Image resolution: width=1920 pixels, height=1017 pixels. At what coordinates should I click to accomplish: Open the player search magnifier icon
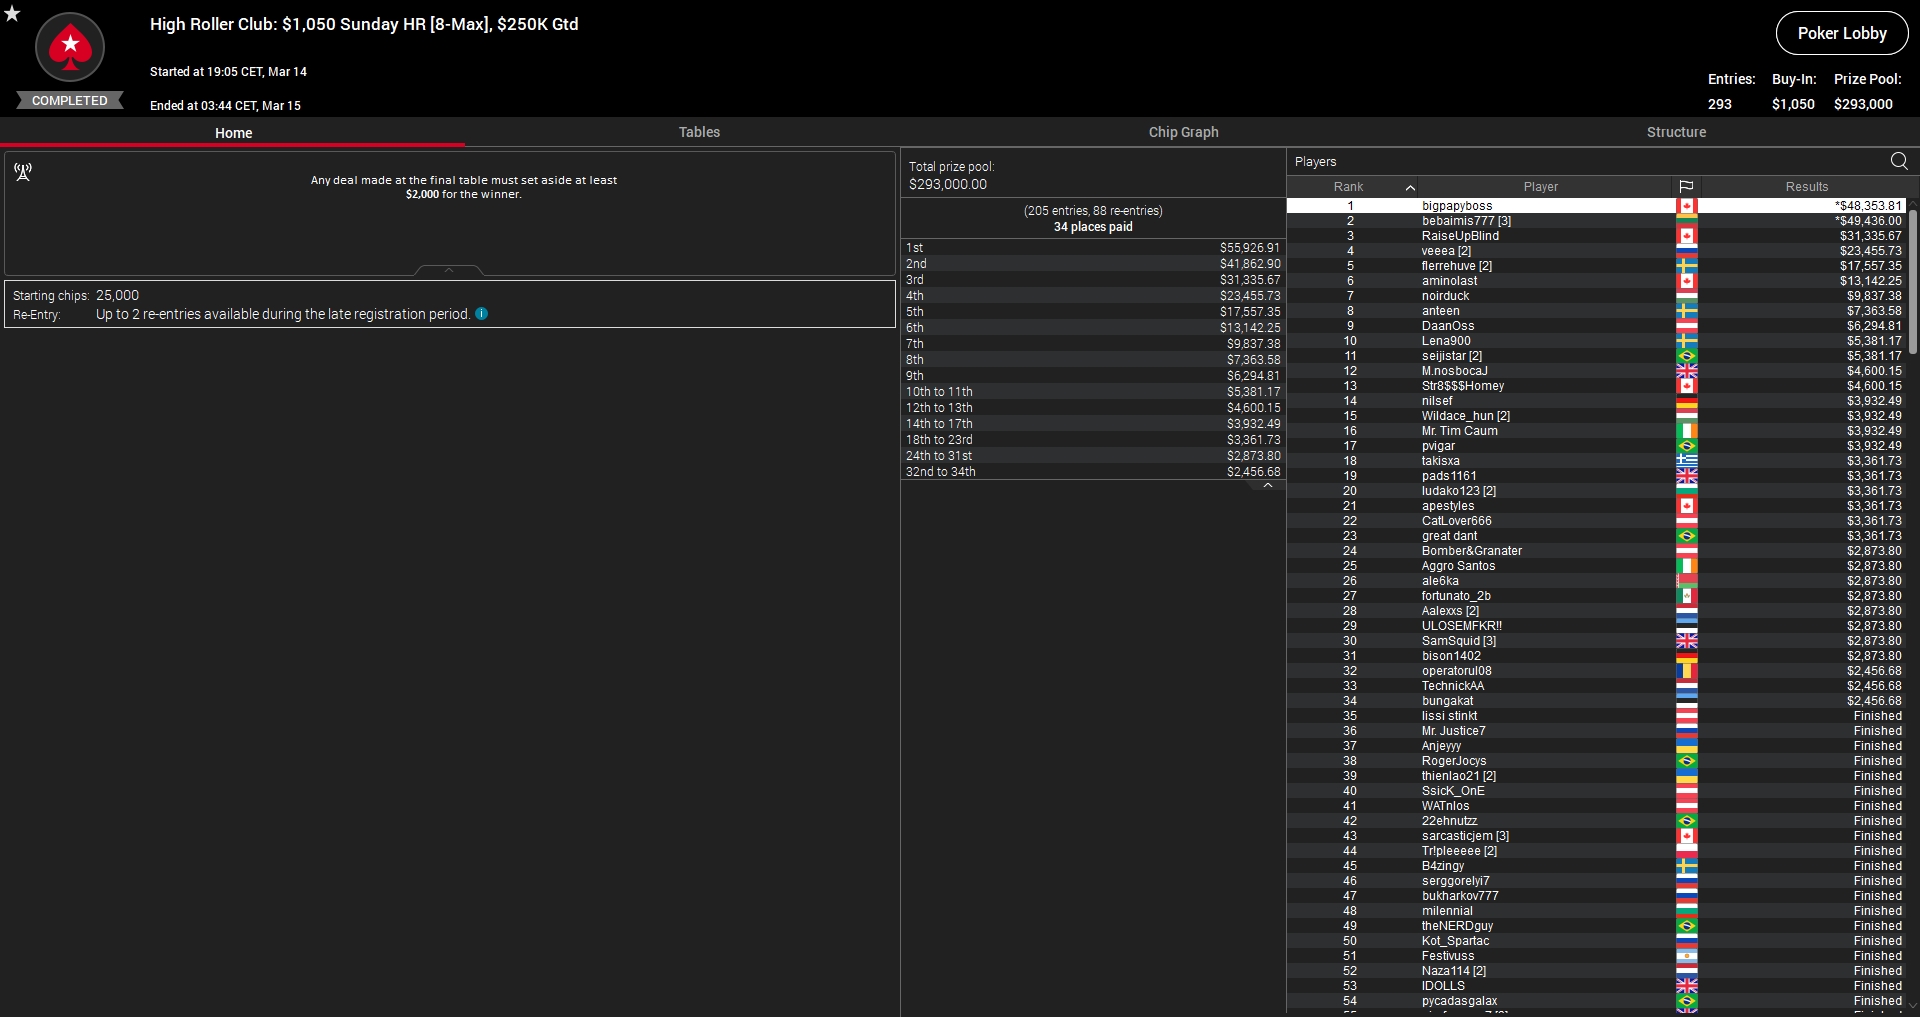pos(1899,161)
